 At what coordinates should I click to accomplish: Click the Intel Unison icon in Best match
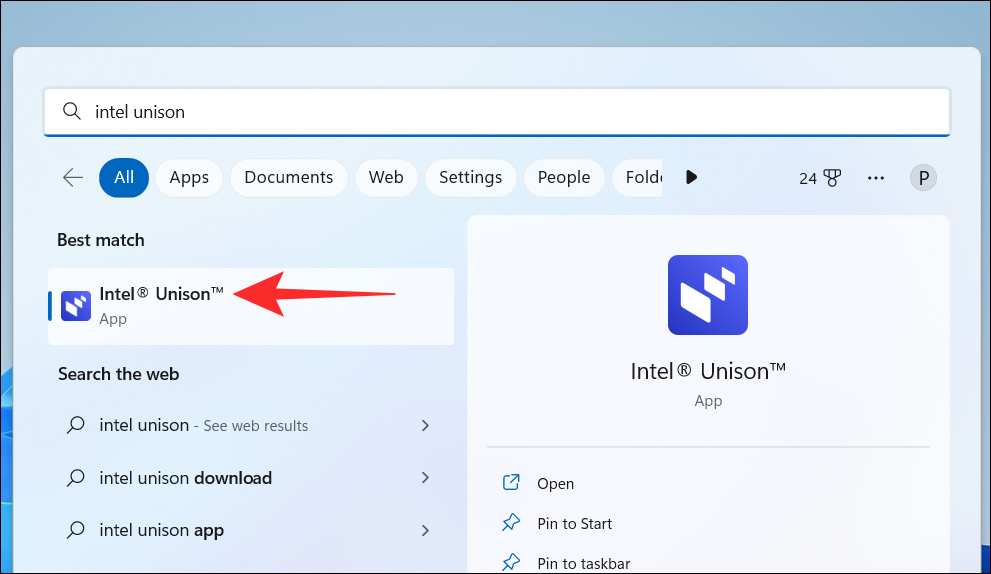point(76,306)
